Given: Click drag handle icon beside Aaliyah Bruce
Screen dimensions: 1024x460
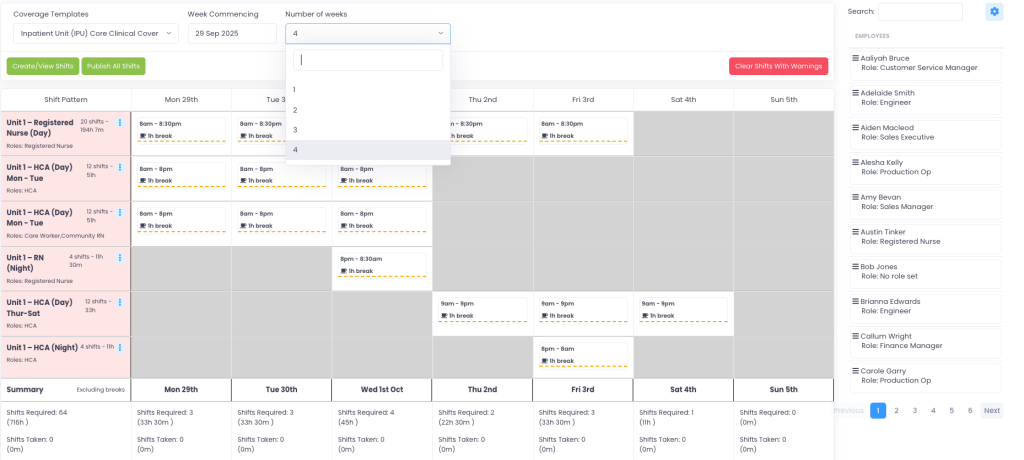Looking at the screenshot, I should click(x=855, y=58).
